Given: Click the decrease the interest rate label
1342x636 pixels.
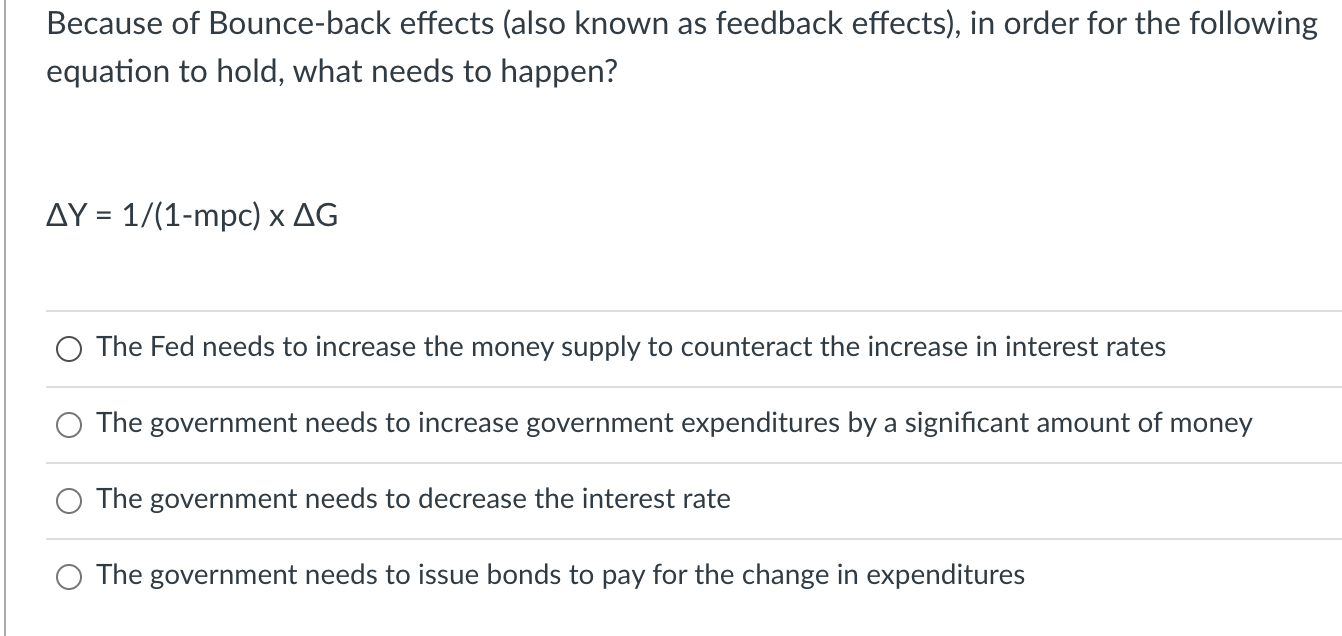Looking at the screenshot, I should pos(412,499).
